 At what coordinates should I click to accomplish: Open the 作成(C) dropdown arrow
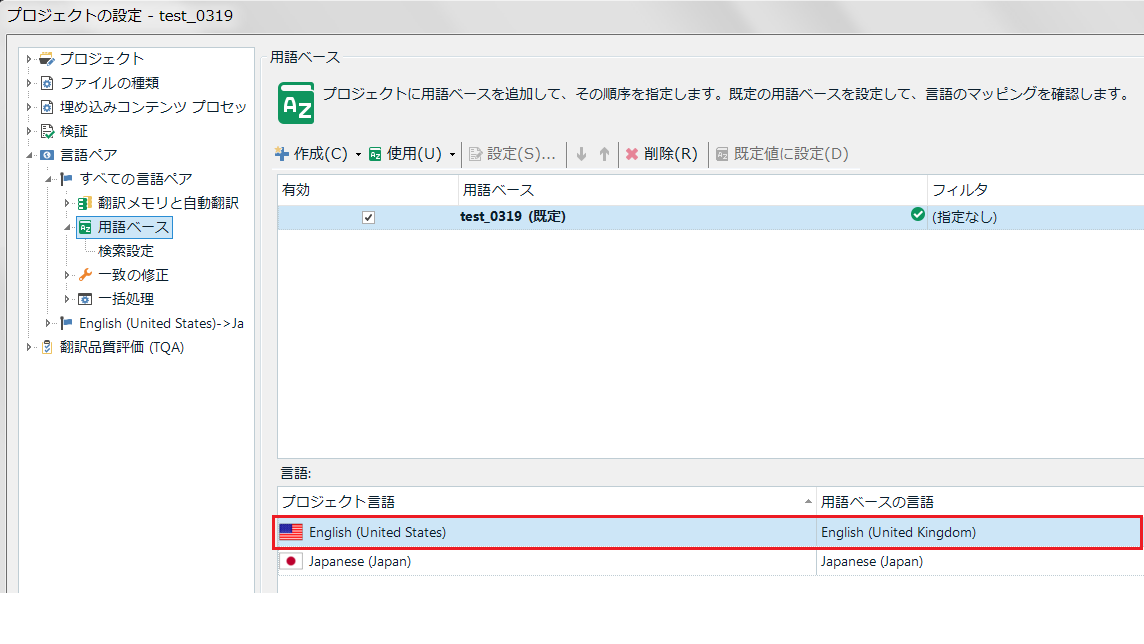(358, 155)
